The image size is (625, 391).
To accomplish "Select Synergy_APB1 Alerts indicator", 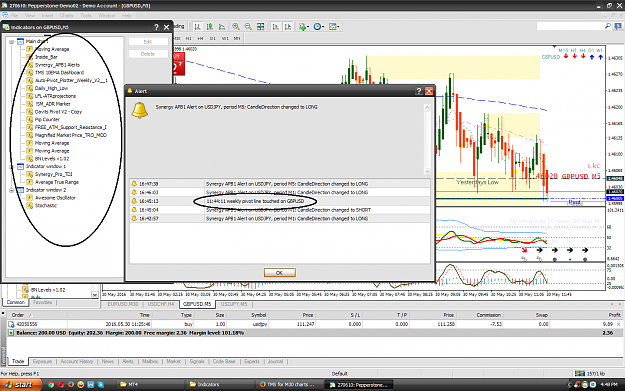I will [x=57, y=65].
